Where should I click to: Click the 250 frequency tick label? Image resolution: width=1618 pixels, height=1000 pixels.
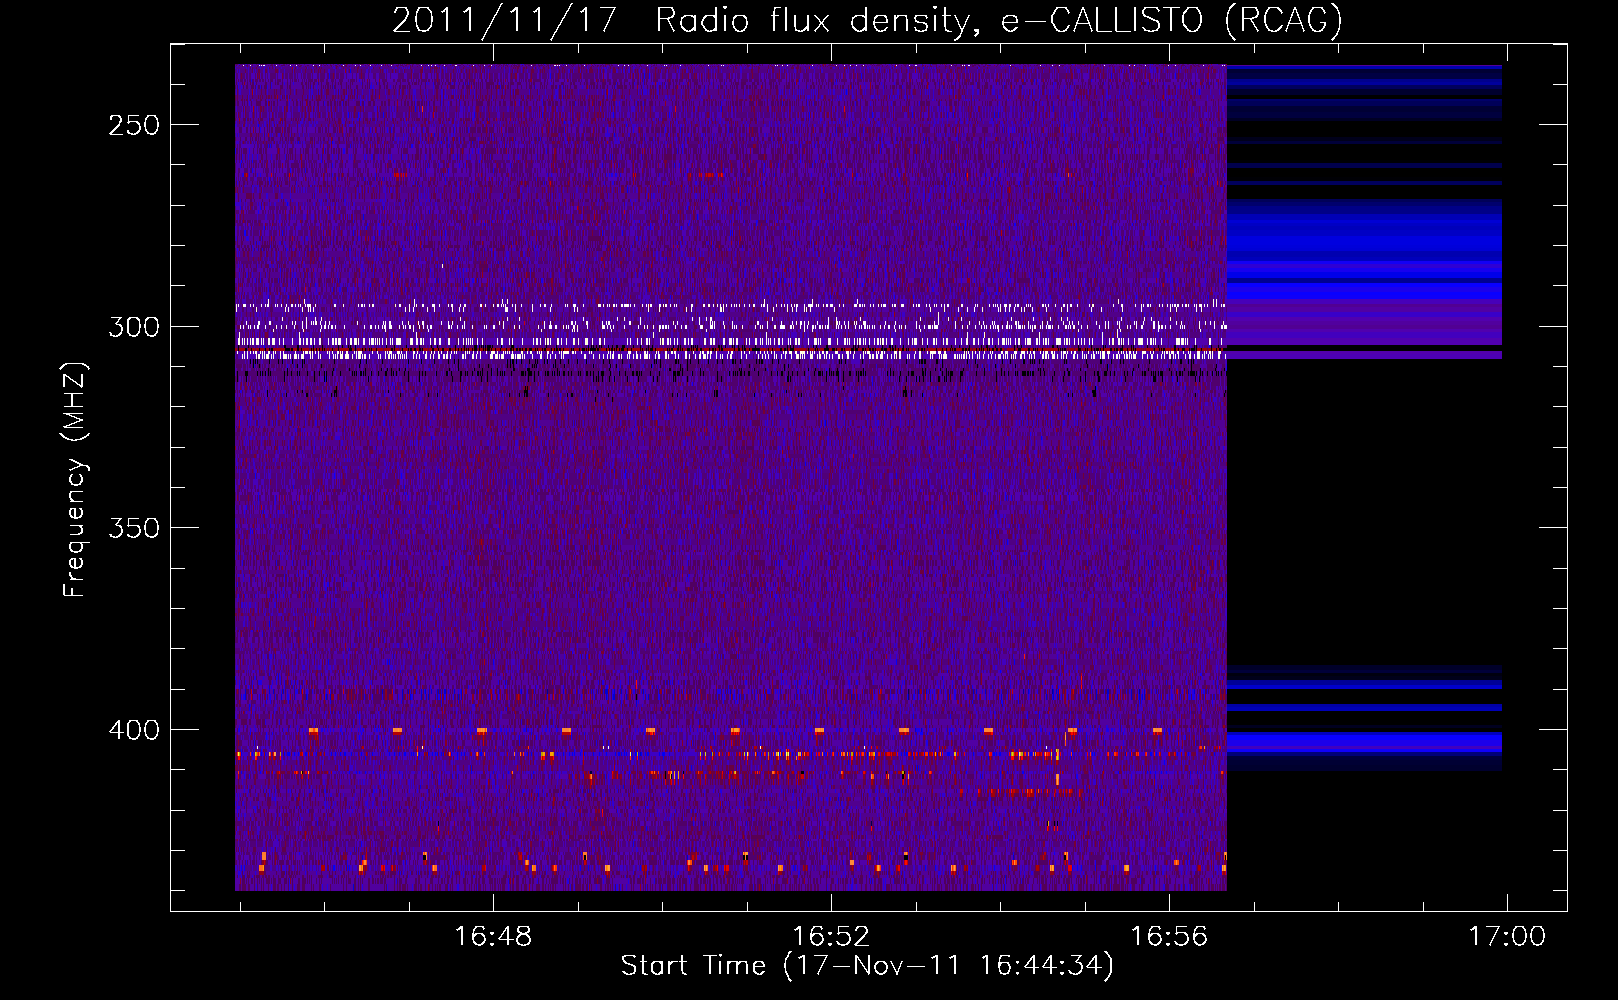click(x=134, y=125)
